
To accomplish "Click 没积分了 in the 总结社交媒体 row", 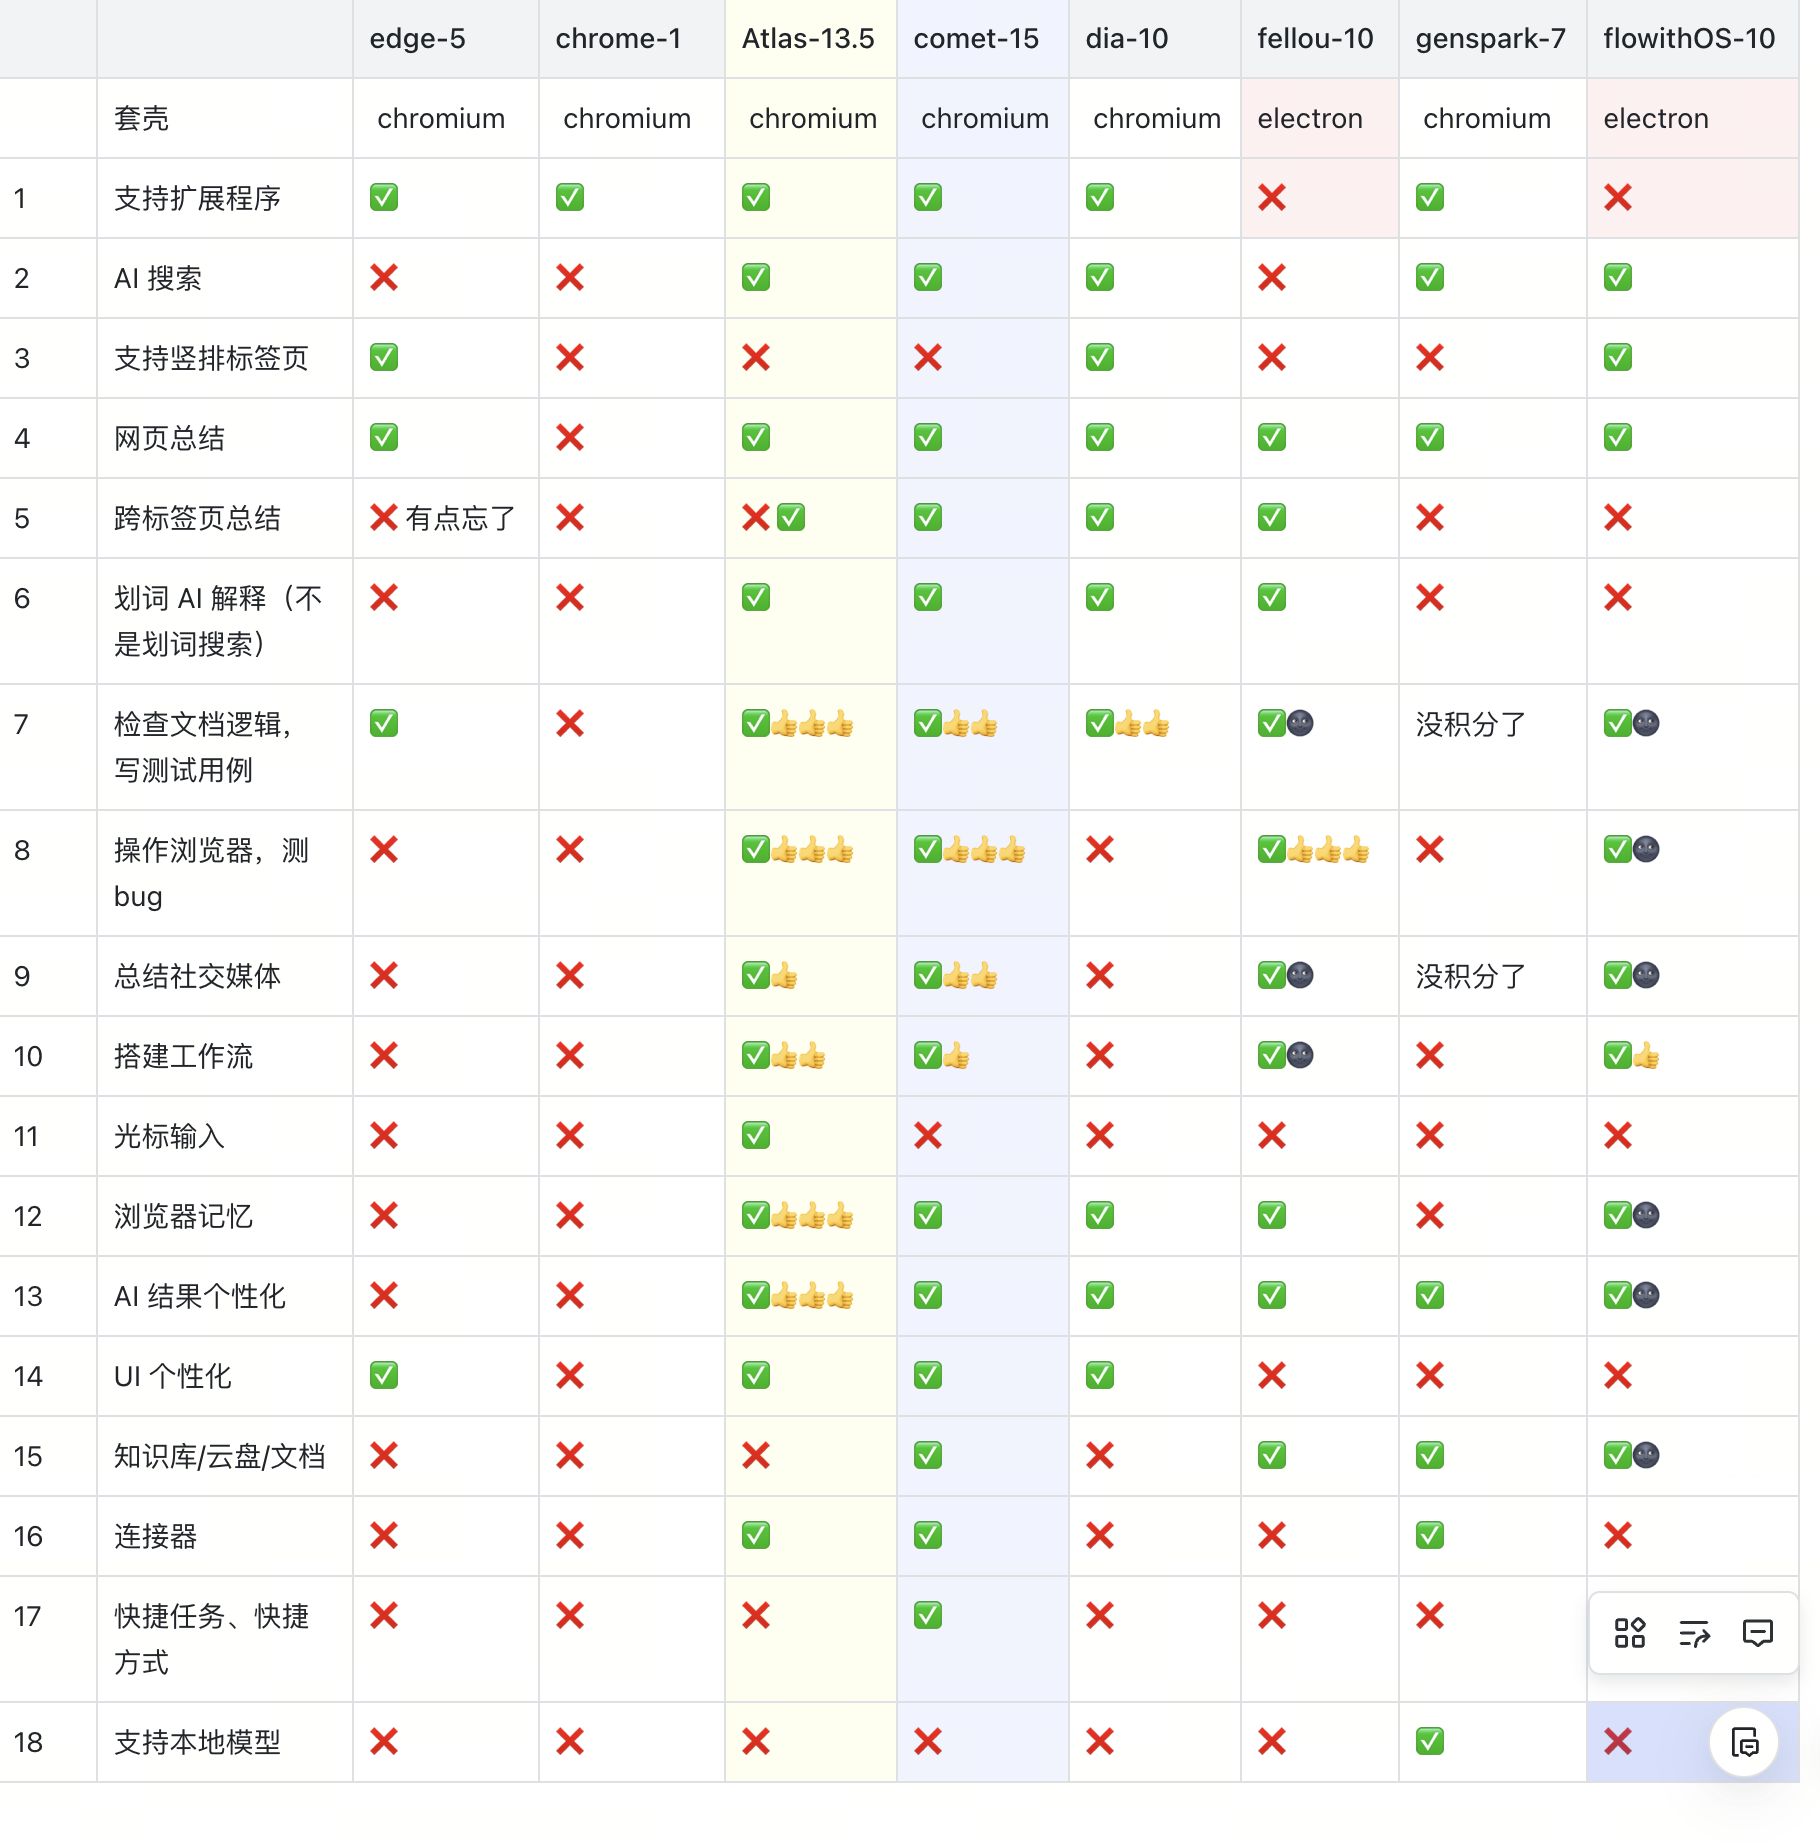I will click(x=1471, y=976).
